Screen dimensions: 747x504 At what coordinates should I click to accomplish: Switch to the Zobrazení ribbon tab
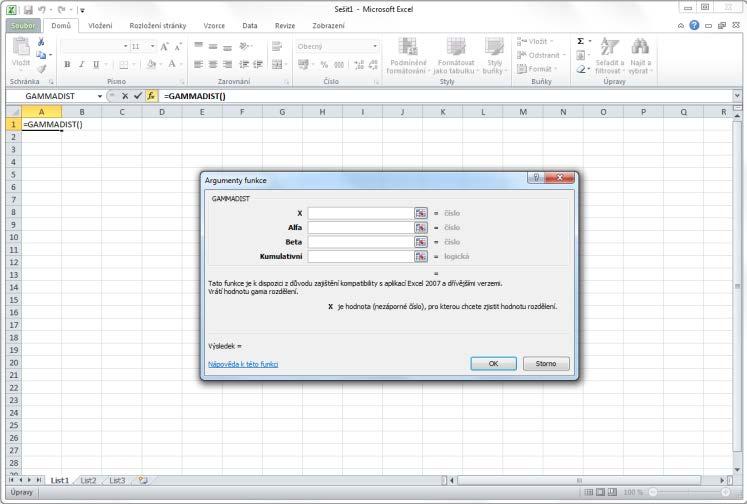tap(328, 26)
